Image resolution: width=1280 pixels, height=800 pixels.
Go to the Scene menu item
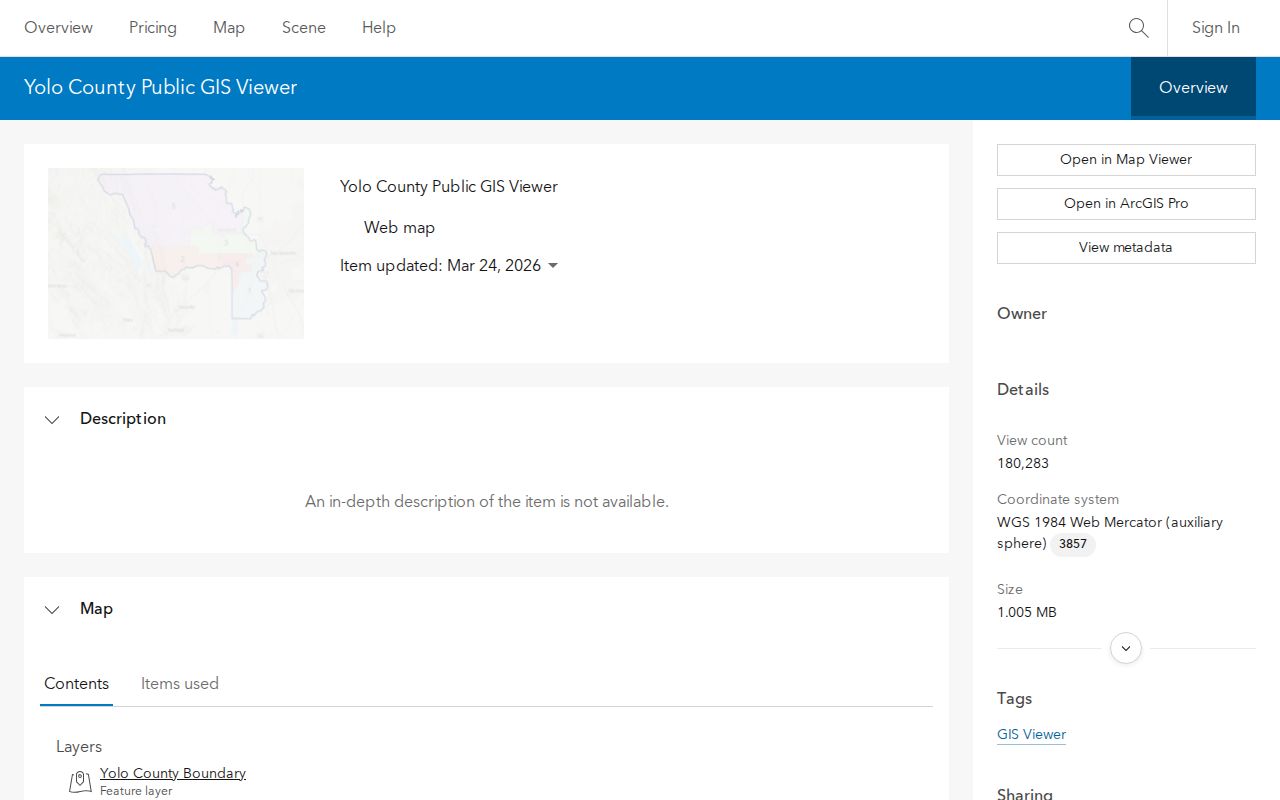coord(304,28)
